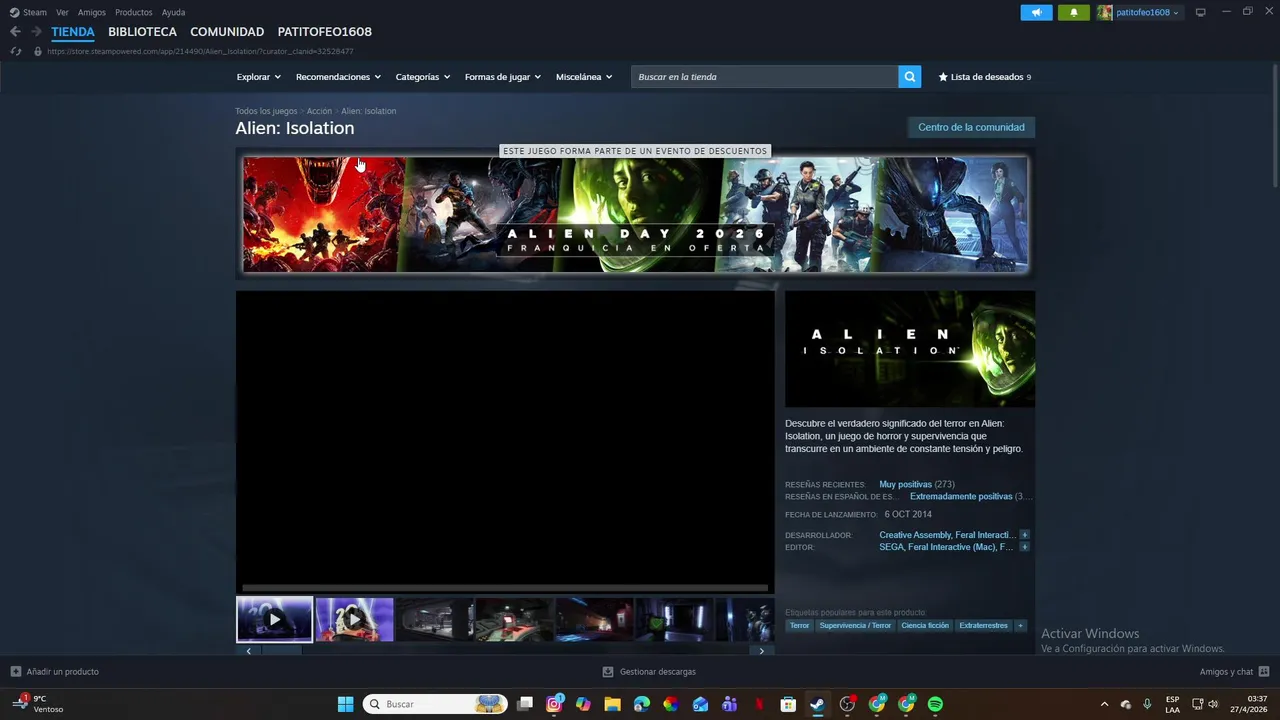Image resolution: width=1280 pixels, height=720 pixels.
Task: Select the TIENDA tab
Action: 73,32
